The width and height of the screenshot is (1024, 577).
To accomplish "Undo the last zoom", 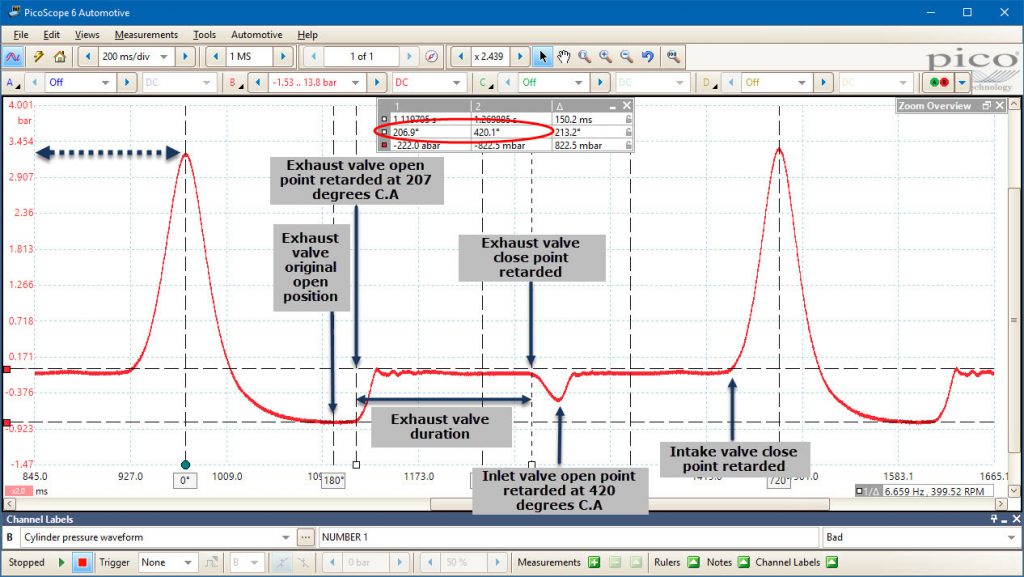I will 647,57.
